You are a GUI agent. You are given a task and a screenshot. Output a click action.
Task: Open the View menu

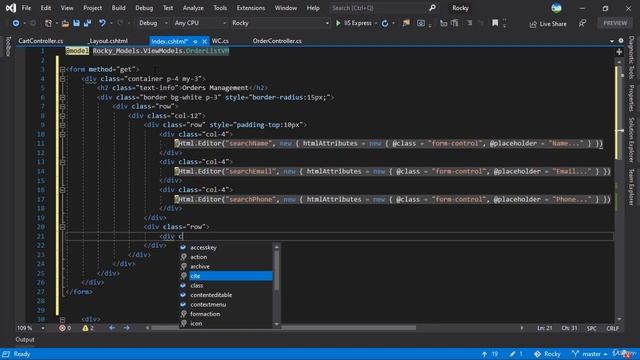point(67,8)
